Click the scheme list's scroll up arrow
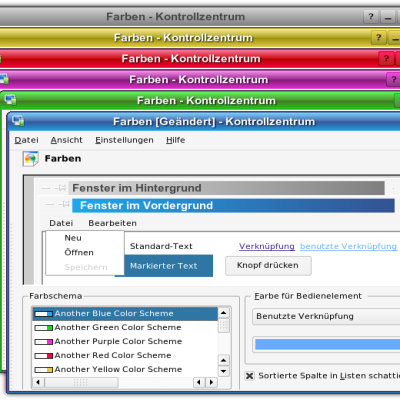The image size is (400, 400). 224,313
